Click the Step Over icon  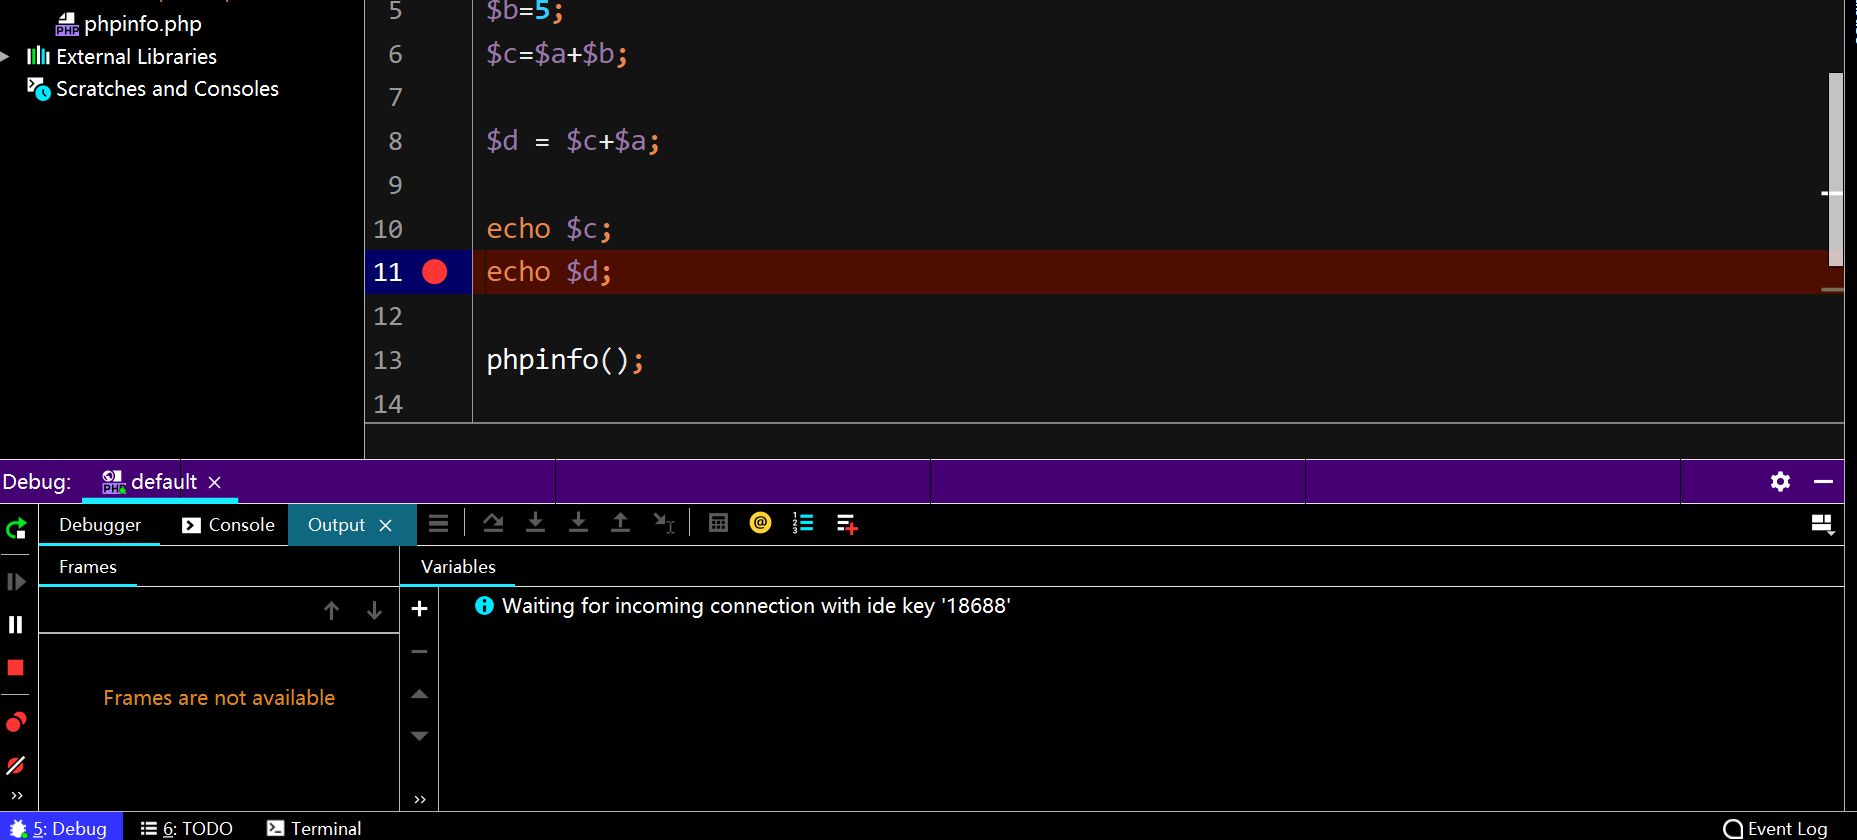tap(493, 523)
